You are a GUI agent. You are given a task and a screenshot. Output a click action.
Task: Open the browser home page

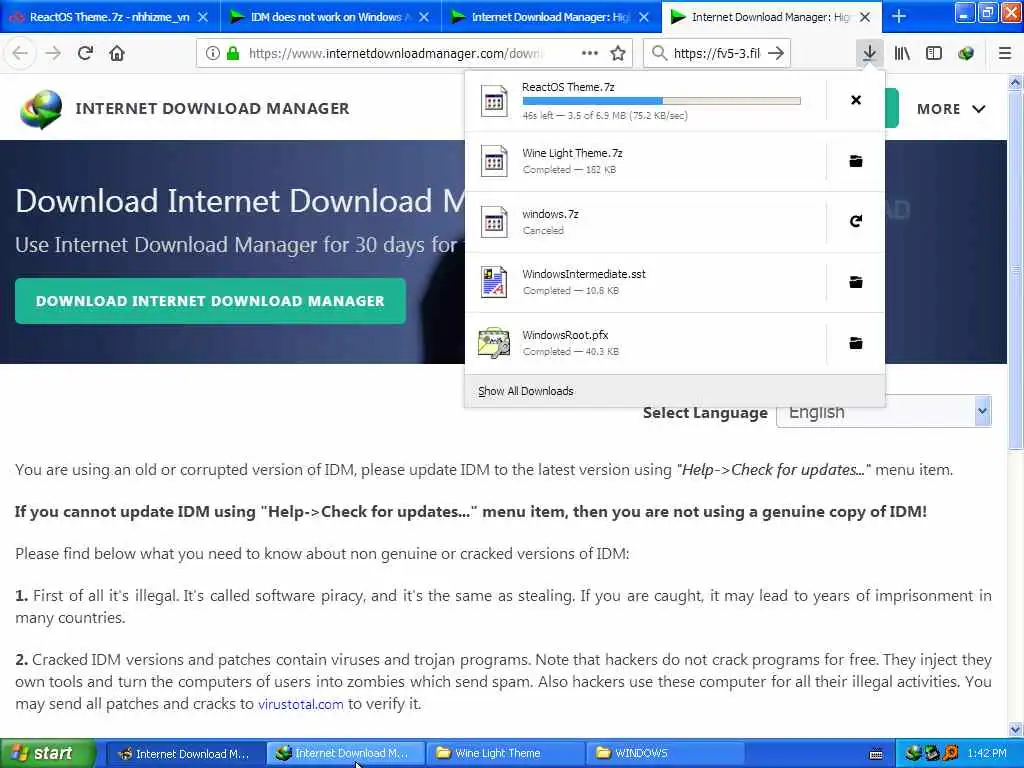coord(117,54)
